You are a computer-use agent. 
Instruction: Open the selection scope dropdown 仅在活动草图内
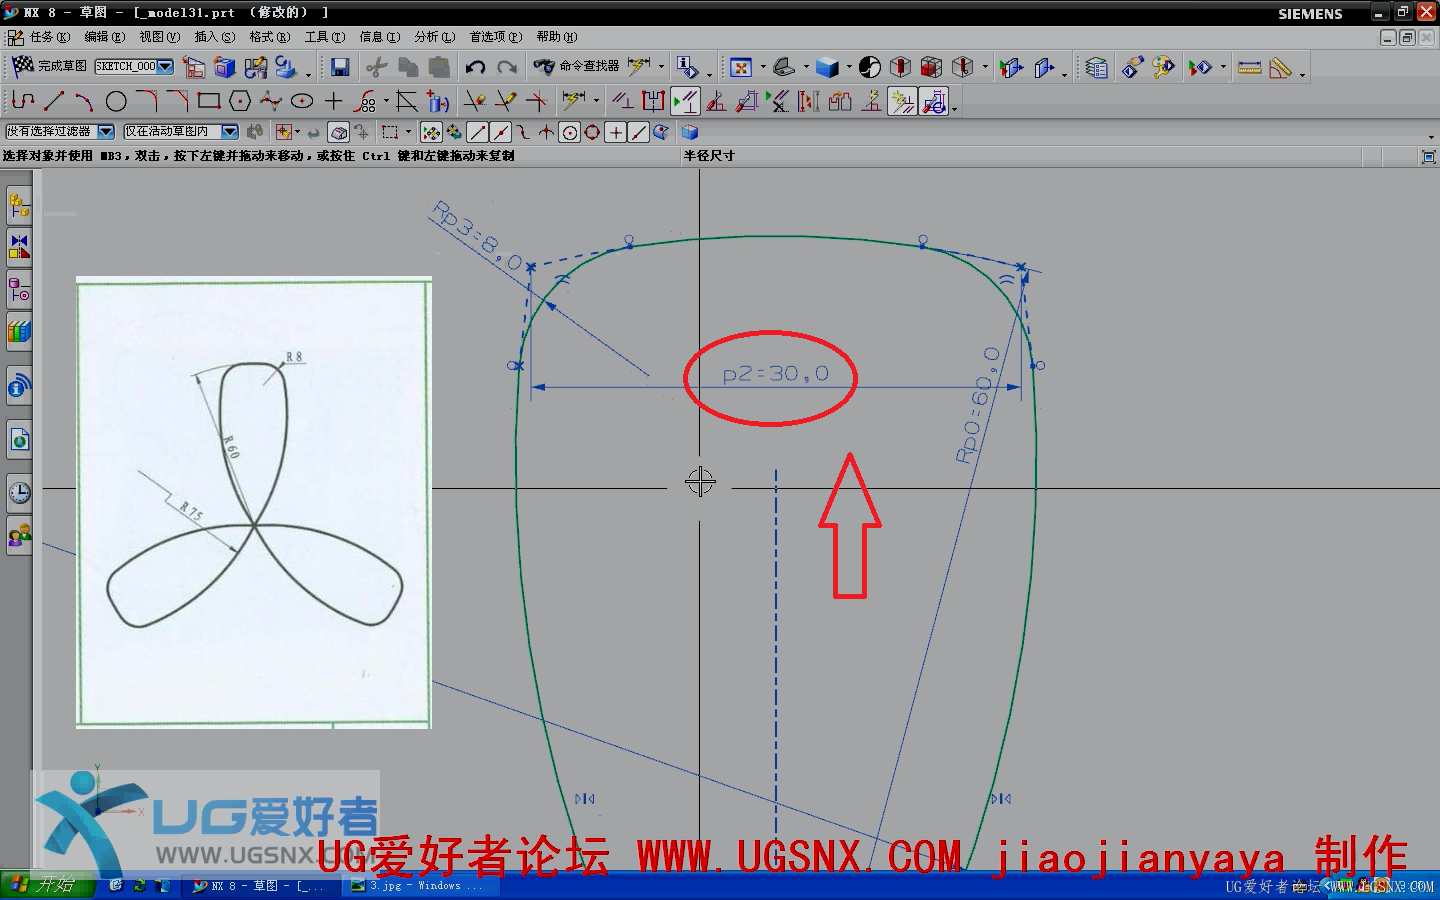230,132
